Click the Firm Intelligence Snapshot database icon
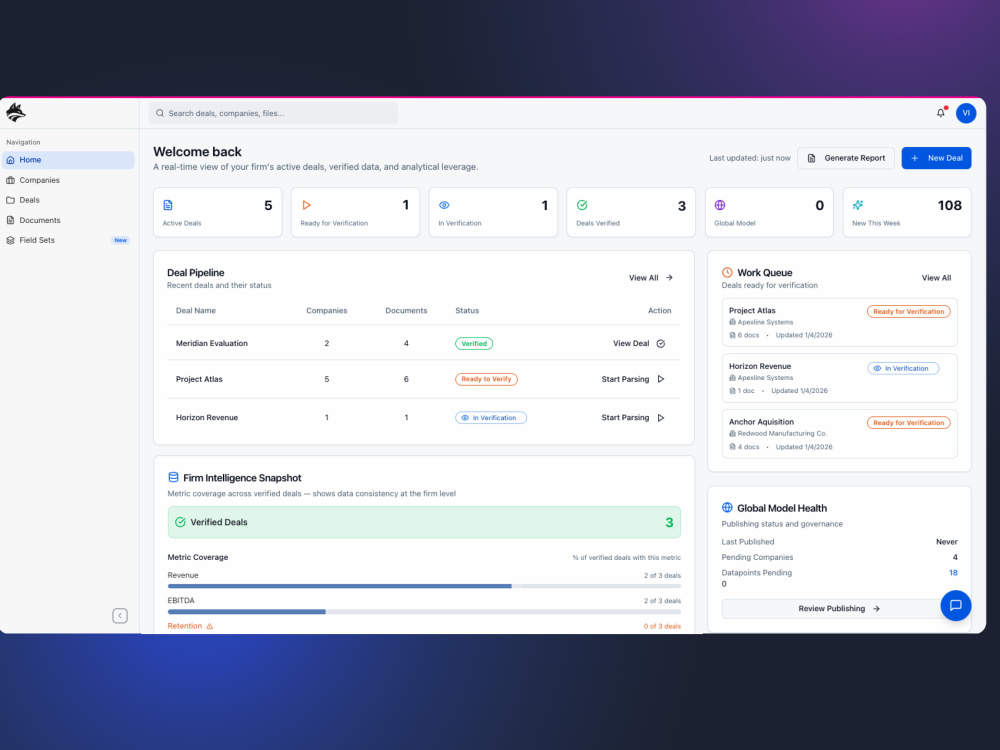The width and height of the screenshot is (1000, 750). coord(173,477)
